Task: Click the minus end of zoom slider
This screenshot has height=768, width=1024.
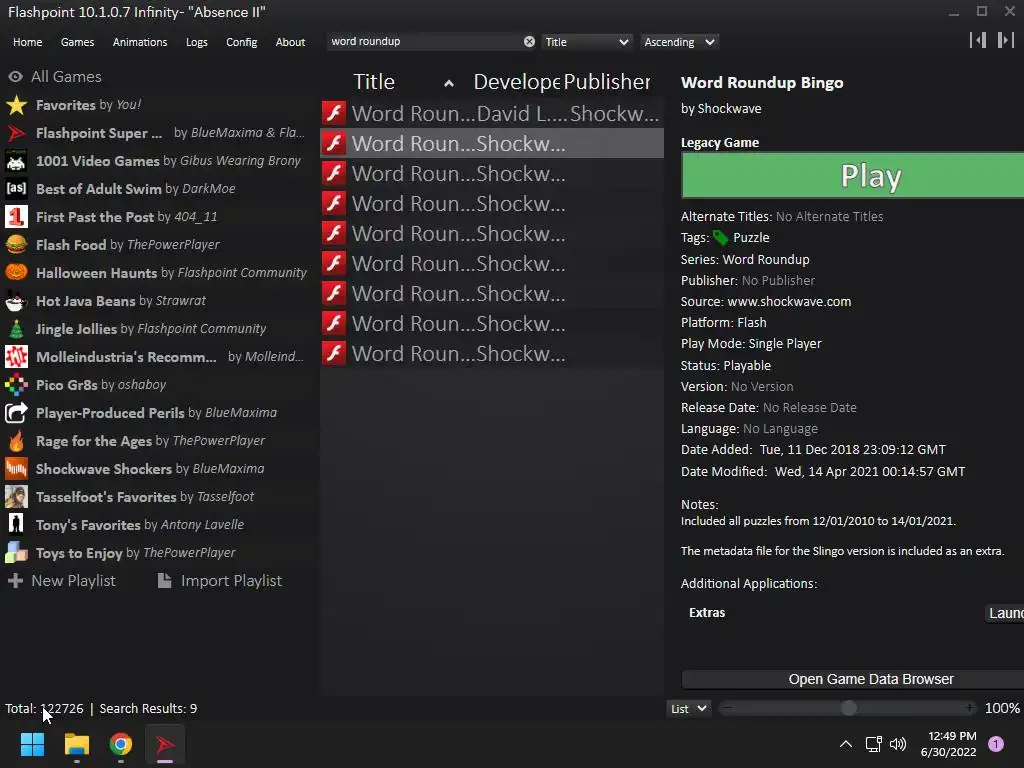Action: pyautogui.click(x=728, y=708)
